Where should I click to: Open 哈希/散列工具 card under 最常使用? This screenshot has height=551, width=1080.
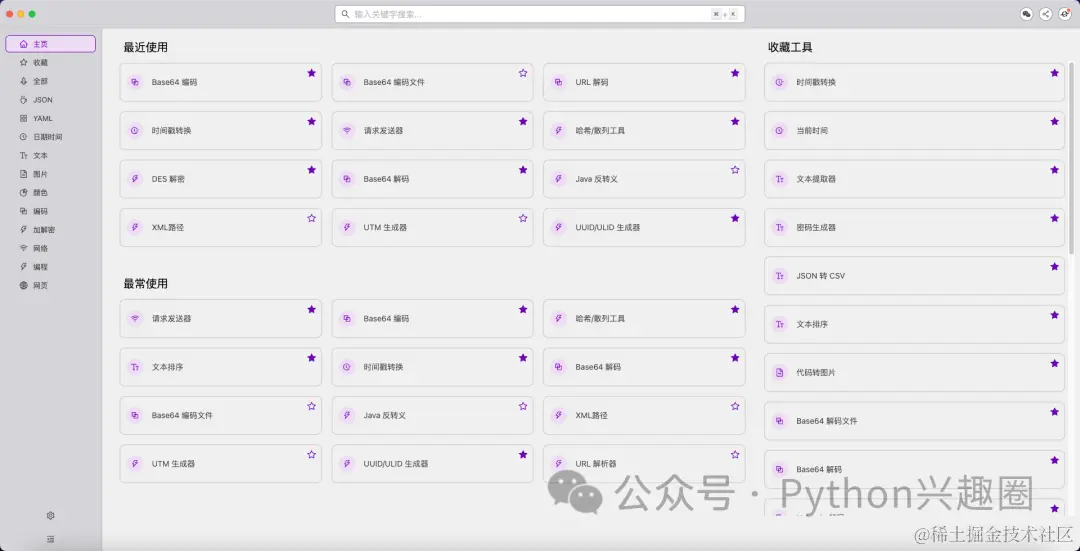click(x=644, y=319)
